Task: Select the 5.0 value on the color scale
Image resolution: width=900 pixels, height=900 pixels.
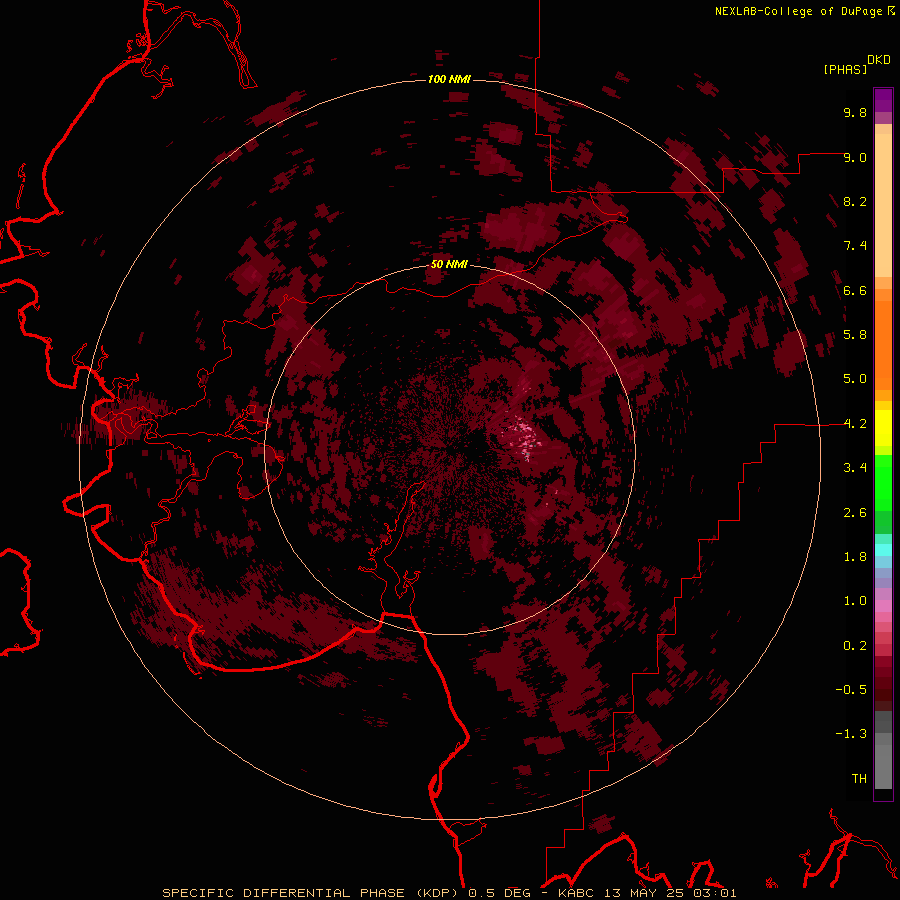Action: pyautogui.click(x=855, y=379)
